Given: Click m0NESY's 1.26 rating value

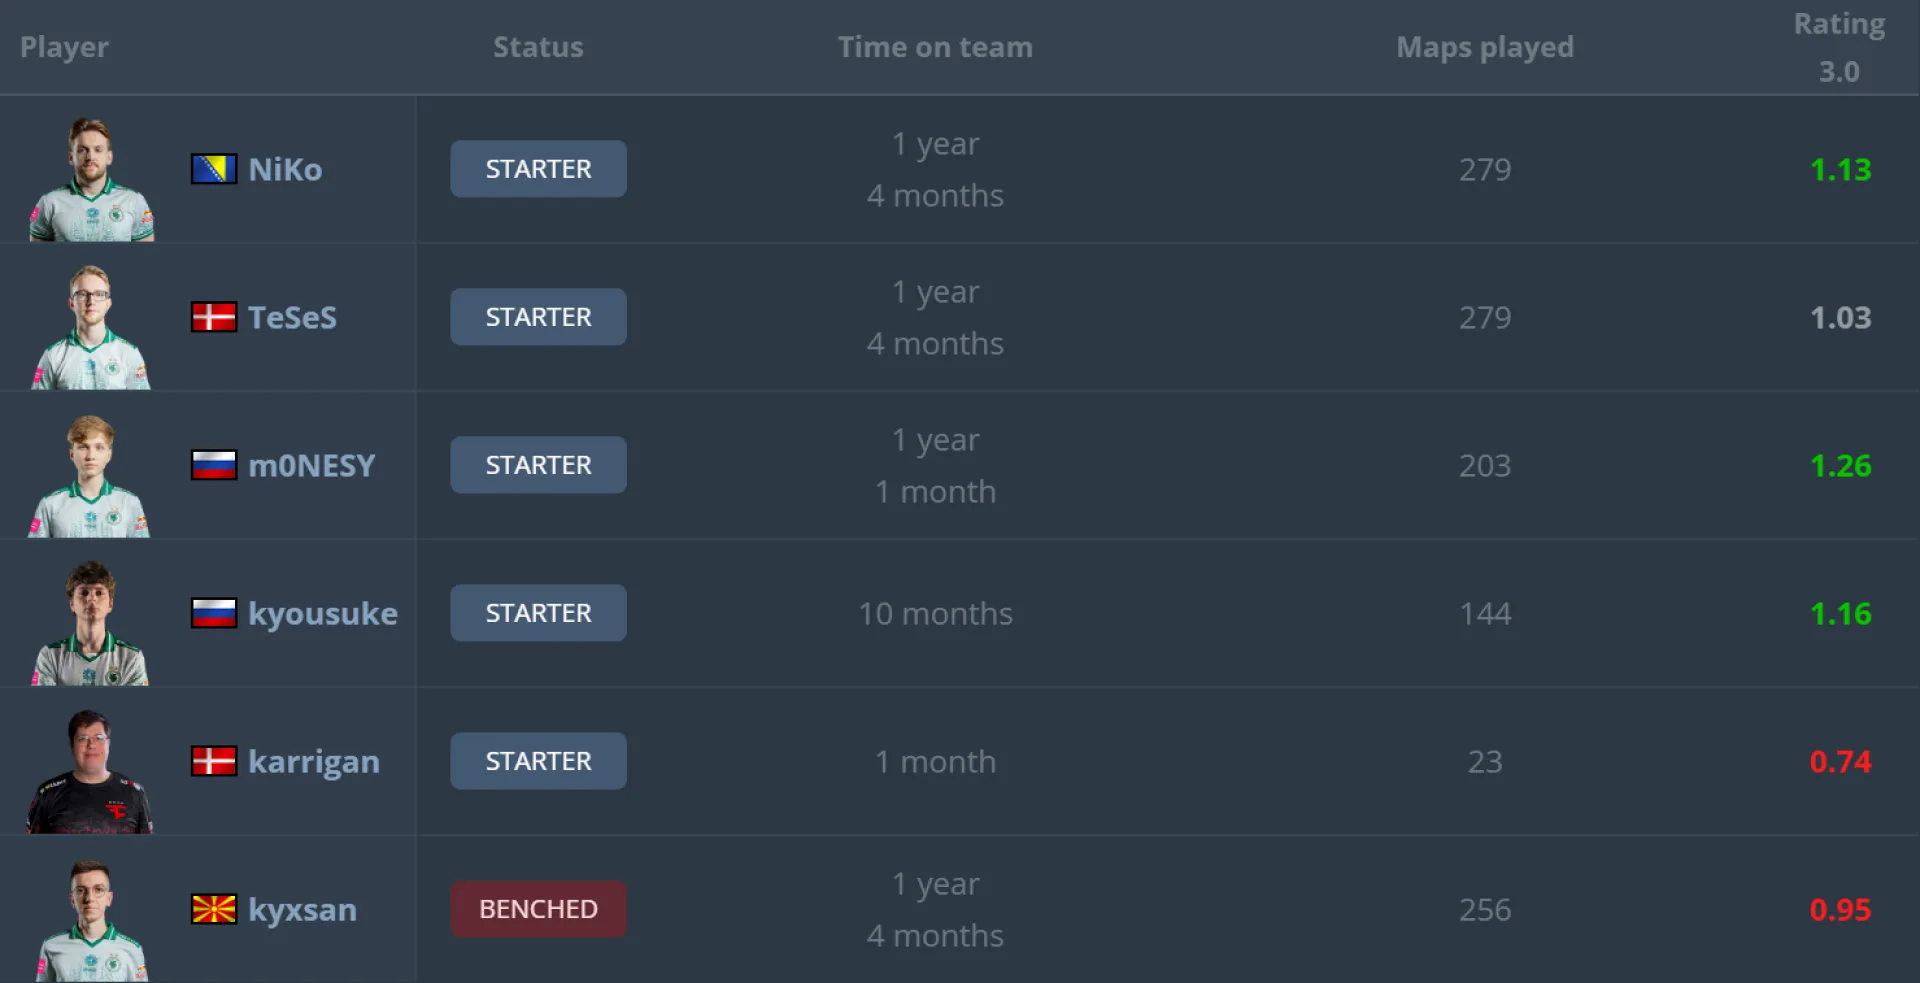Looking at the screenshot, I should click(x=1840, y=465).
